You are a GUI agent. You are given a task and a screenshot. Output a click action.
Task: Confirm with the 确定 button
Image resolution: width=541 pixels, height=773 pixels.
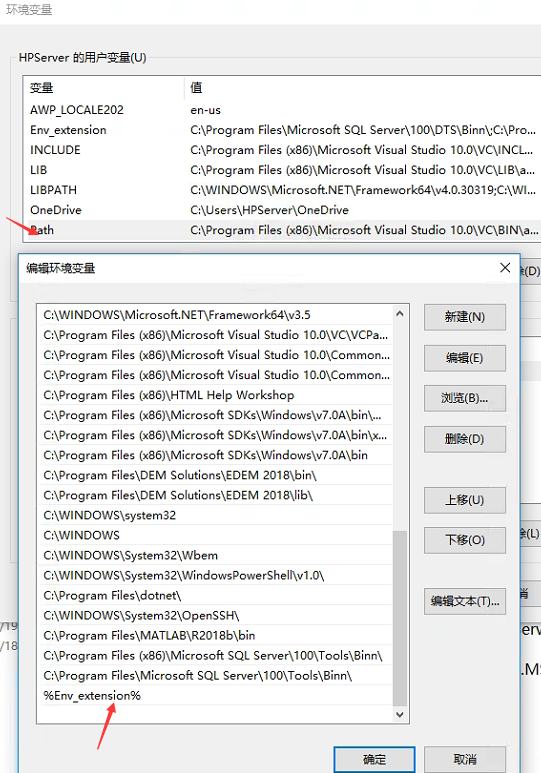(x=374, y=759)
